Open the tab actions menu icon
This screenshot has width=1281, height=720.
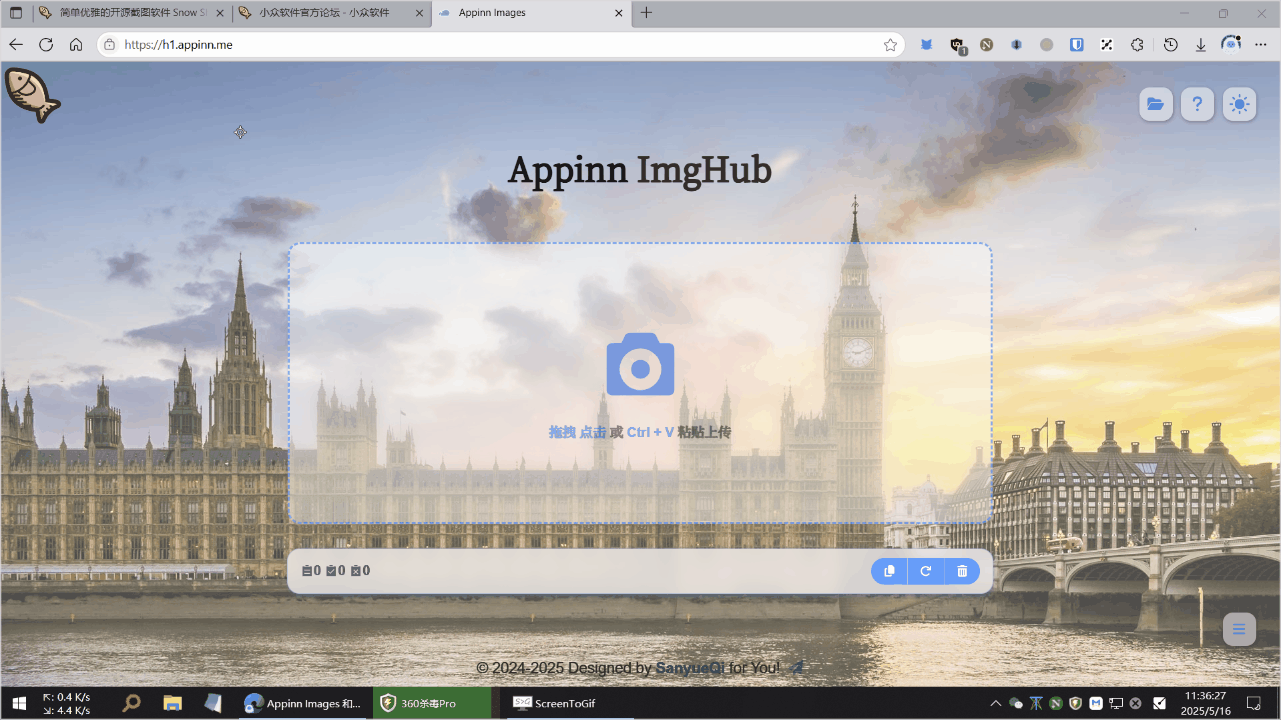coord(16,13)
